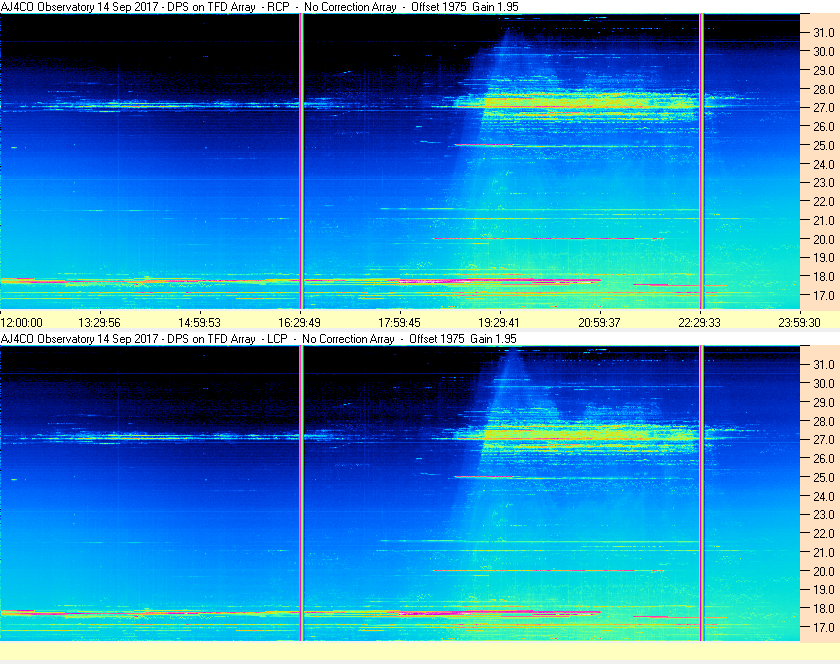
Task: Click the LCP vertical calibration line near 16:29:49
Action: click(301, 493)
